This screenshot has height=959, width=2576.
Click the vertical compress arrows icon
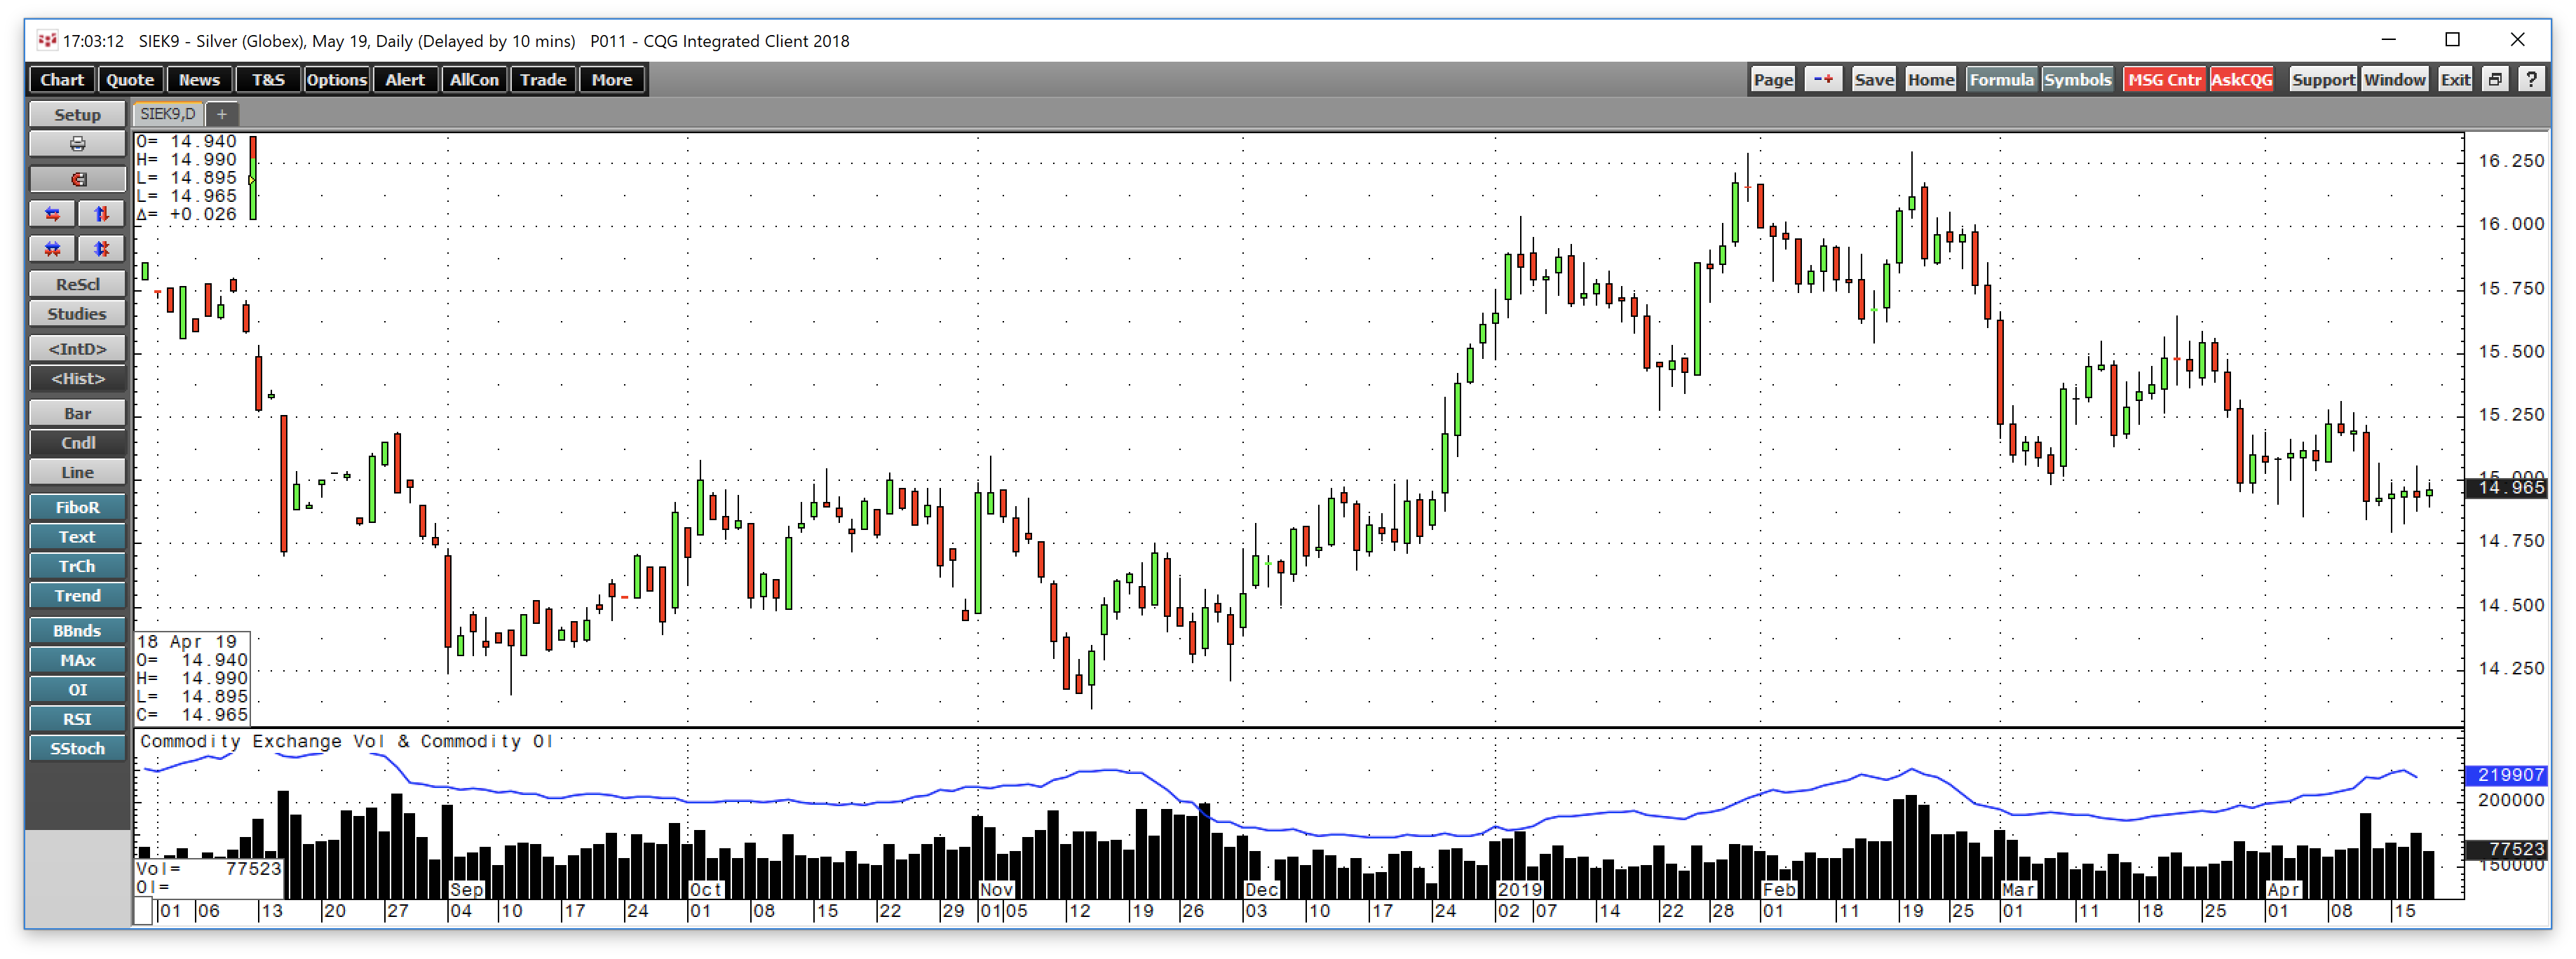click(101, 249)
